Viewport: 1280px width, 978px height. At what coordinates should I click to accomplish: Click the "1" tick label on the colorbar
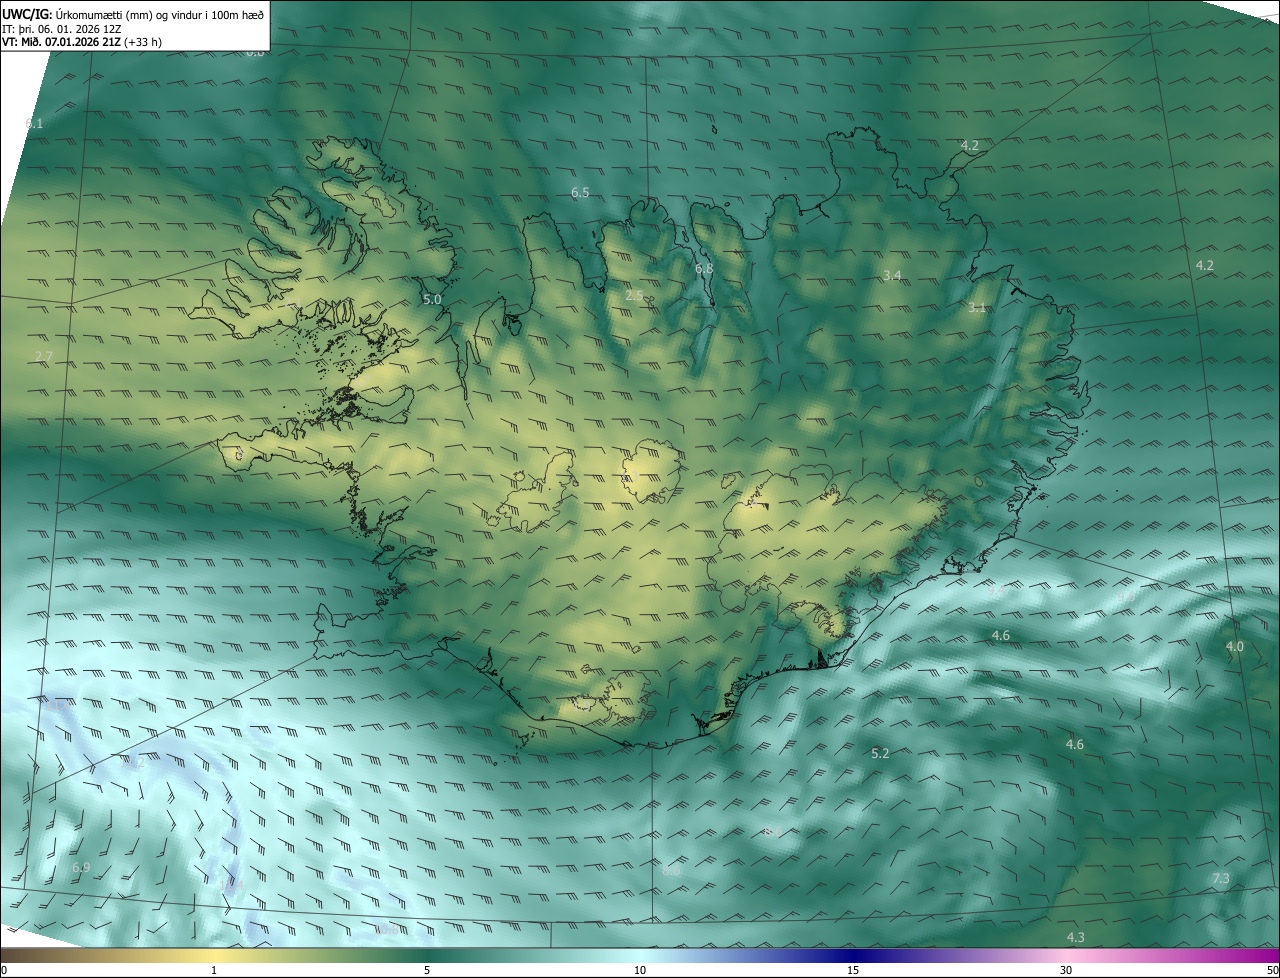click(x=214, y=970)
